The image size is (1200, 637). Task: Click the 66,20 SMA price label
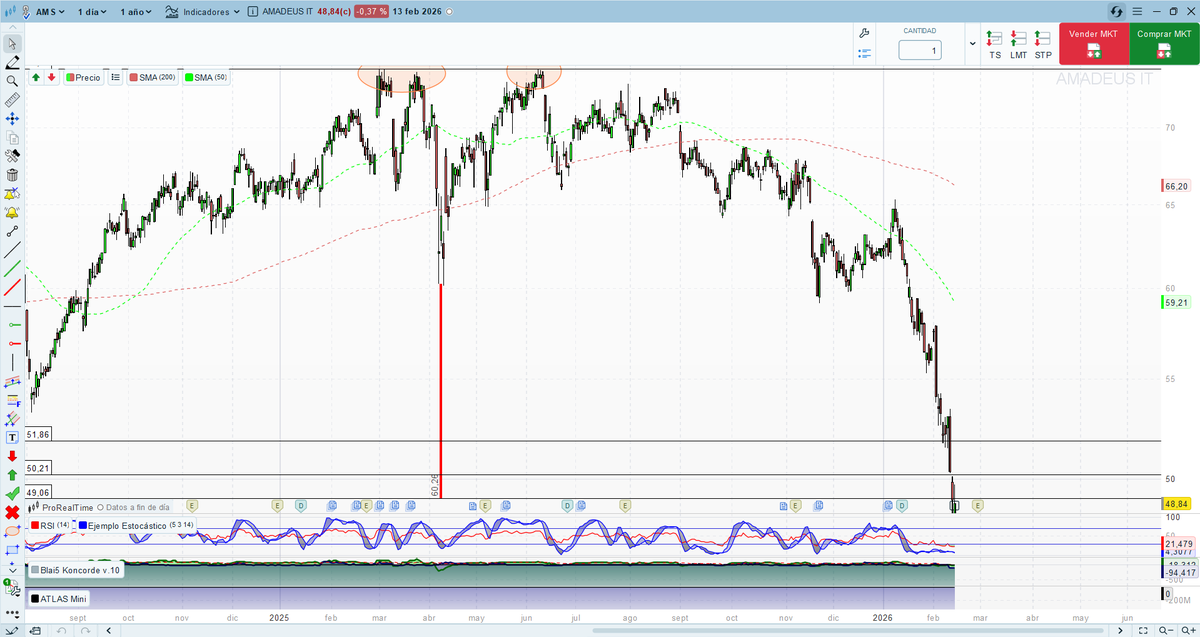pyautogui.click(x=1175, y=186)
